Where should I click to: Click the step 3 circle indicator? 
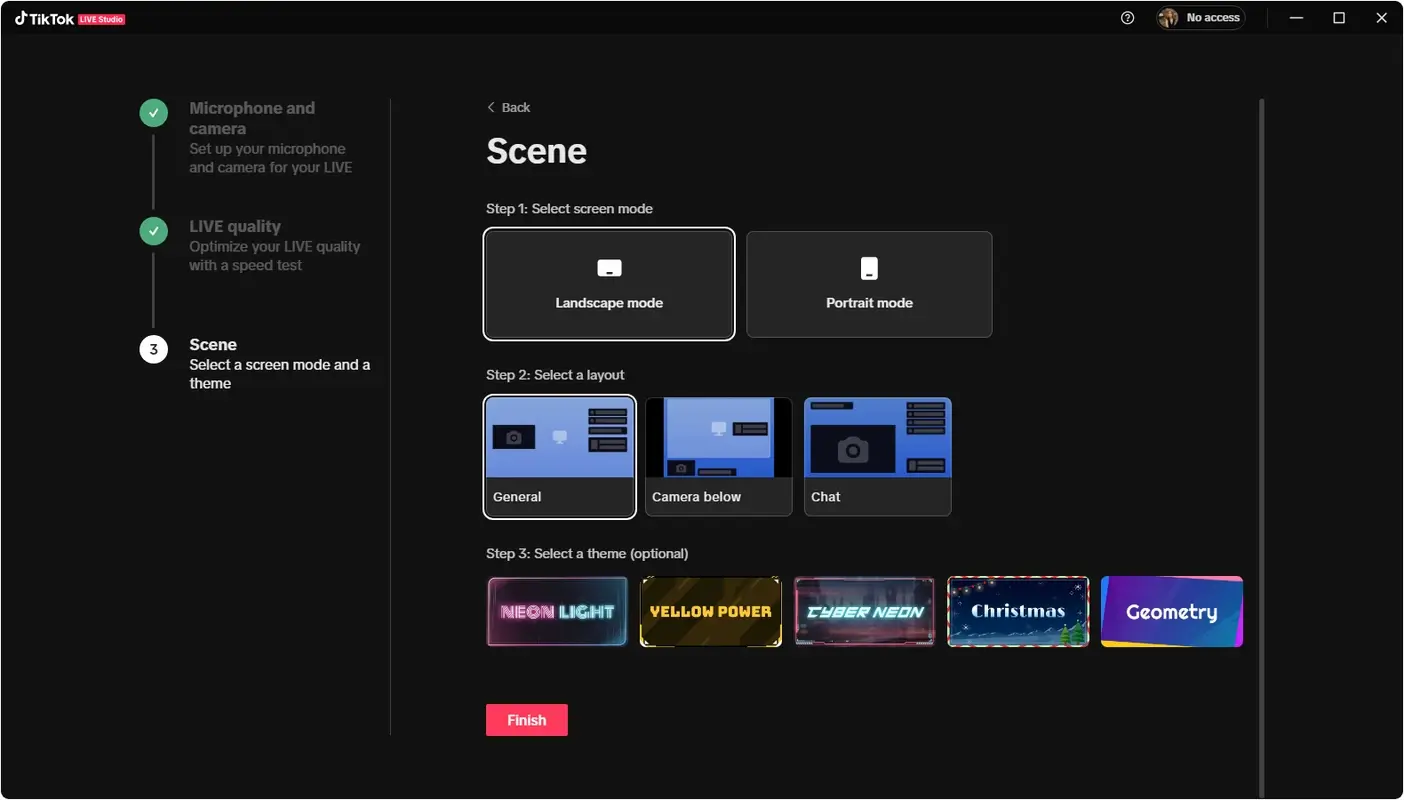[153, 349]
